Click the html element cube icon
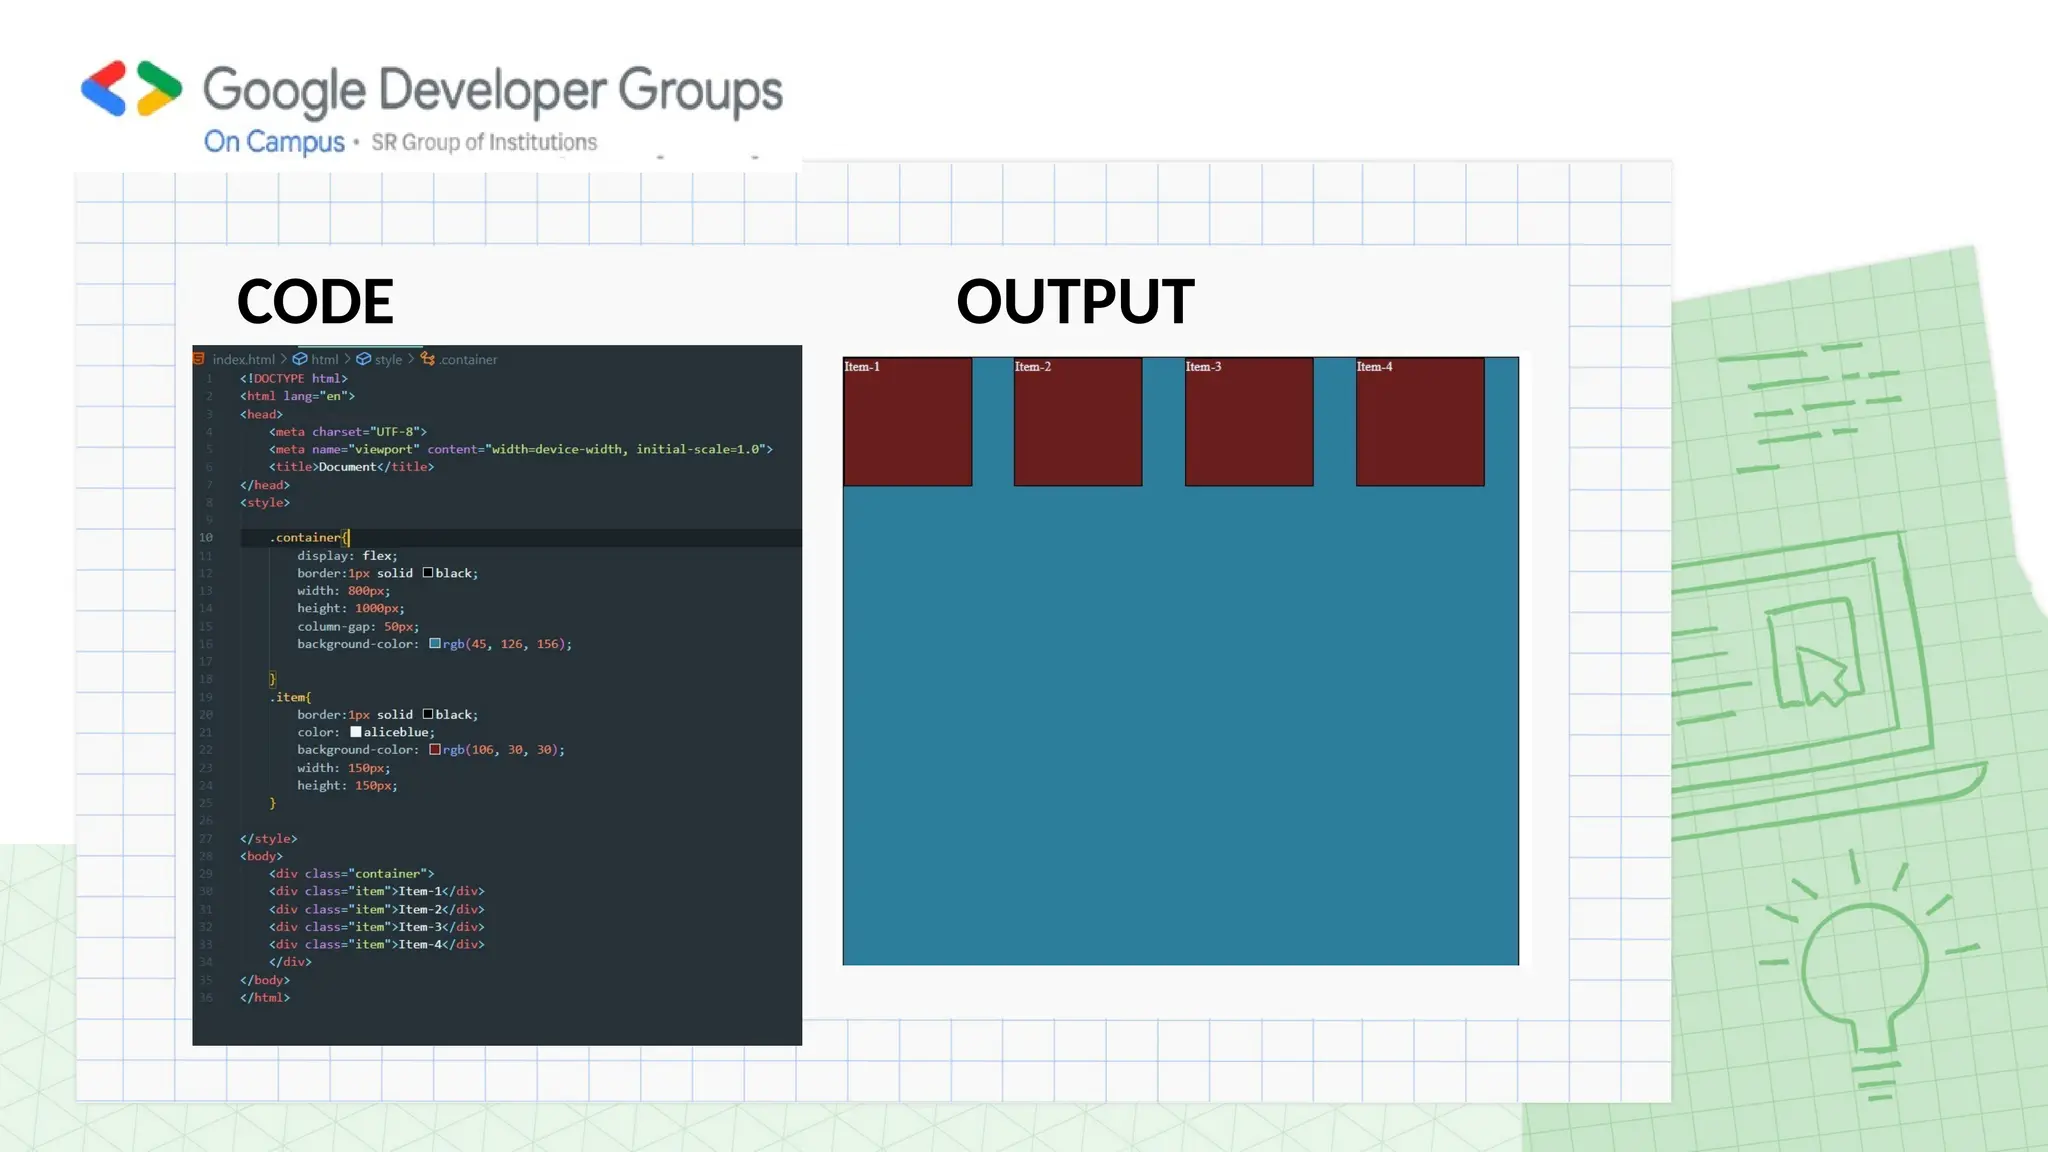 (300, 359)
